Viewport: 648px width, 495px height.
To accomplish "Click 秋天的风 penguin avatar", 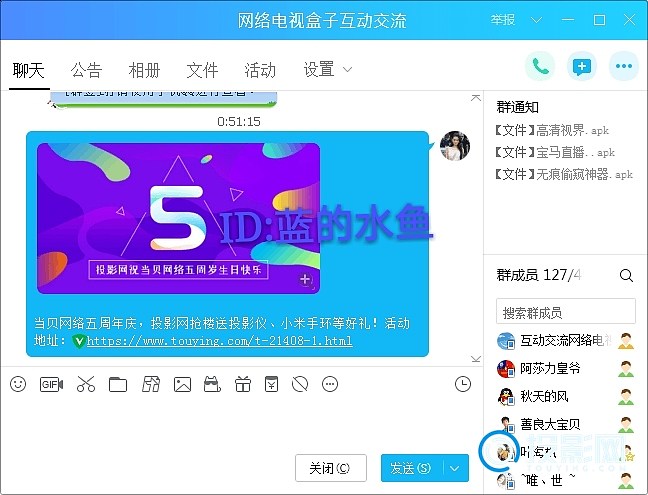I will [505, 397].
